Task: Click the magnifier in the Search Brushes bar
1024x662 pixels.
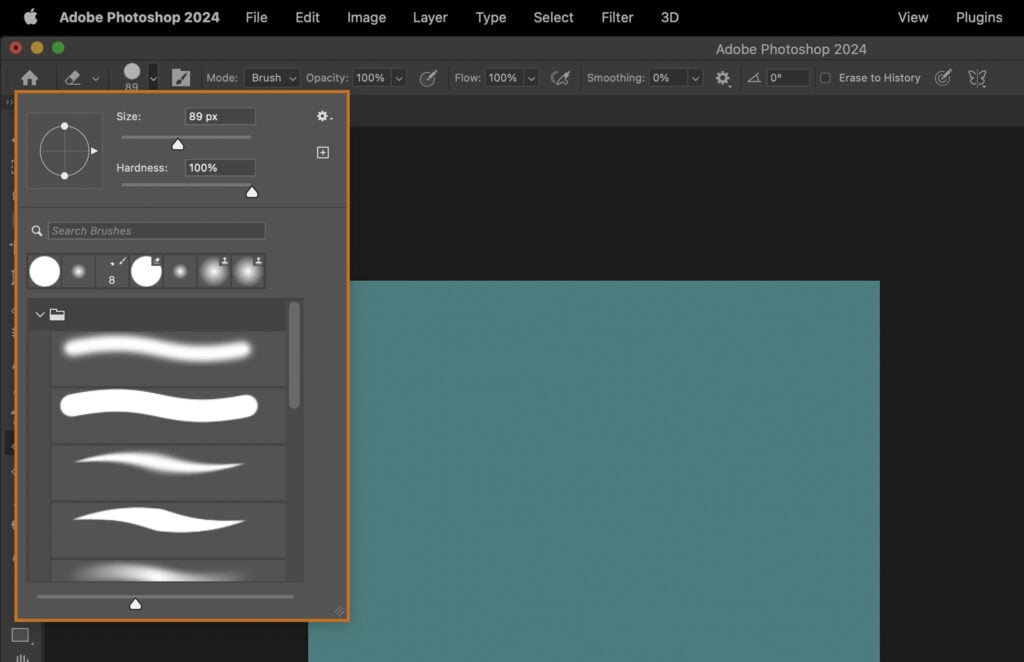Action: point(37,230)
